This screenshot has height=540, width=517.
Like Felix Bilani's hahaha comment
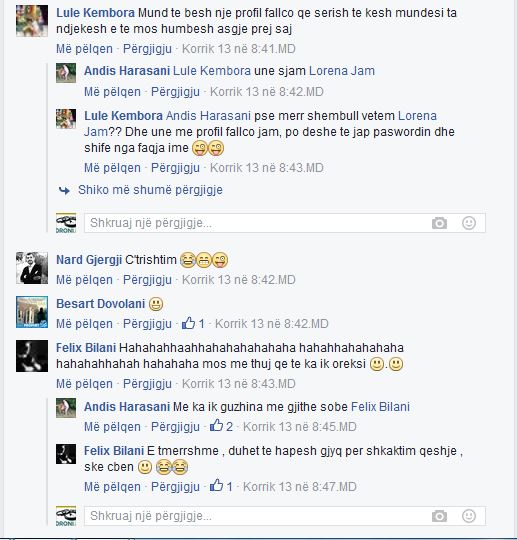[84, 384]
